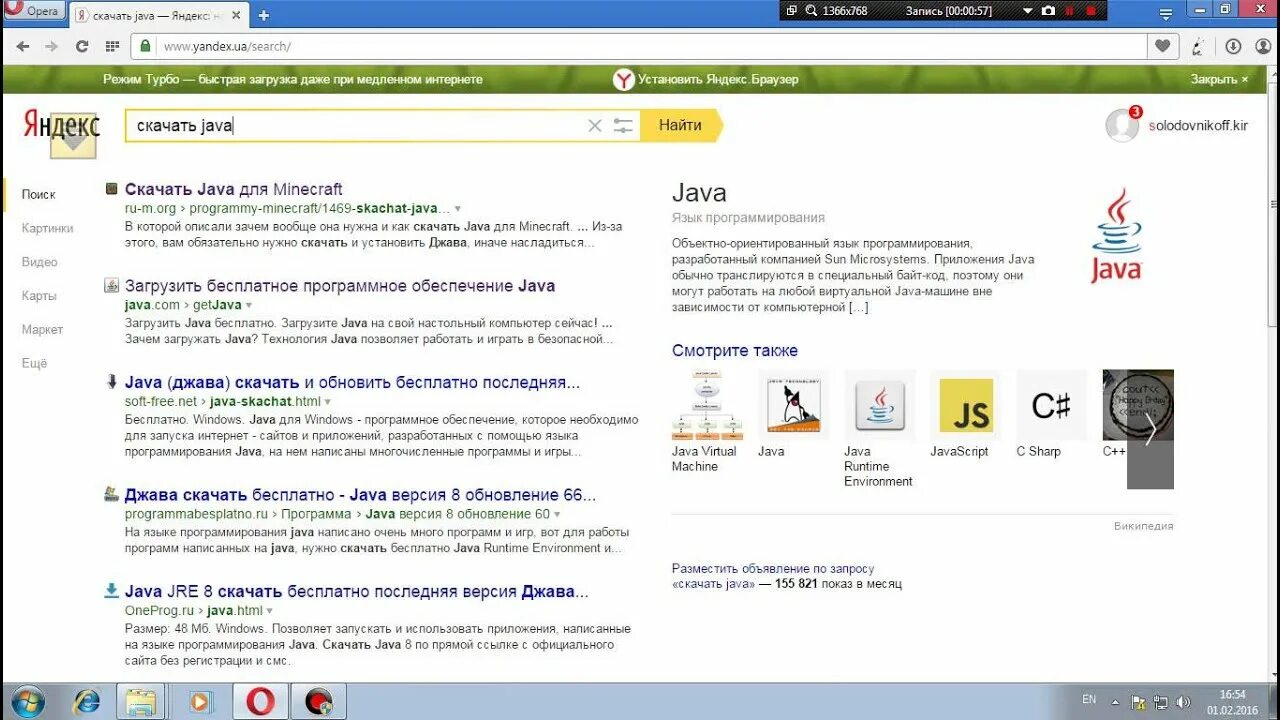
Task: Click Install Yandex Browser link
Action: pos(706,79)
